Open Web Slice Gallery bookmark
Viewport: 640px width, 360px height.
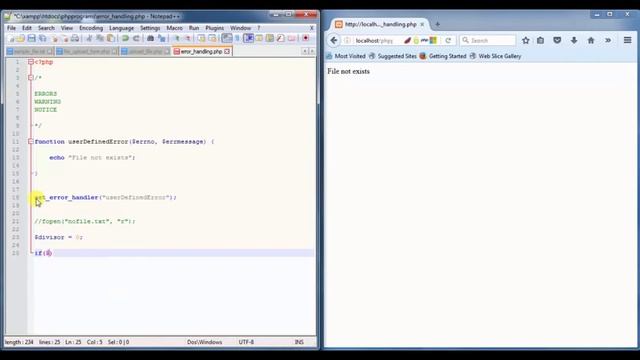click(496, 56)
